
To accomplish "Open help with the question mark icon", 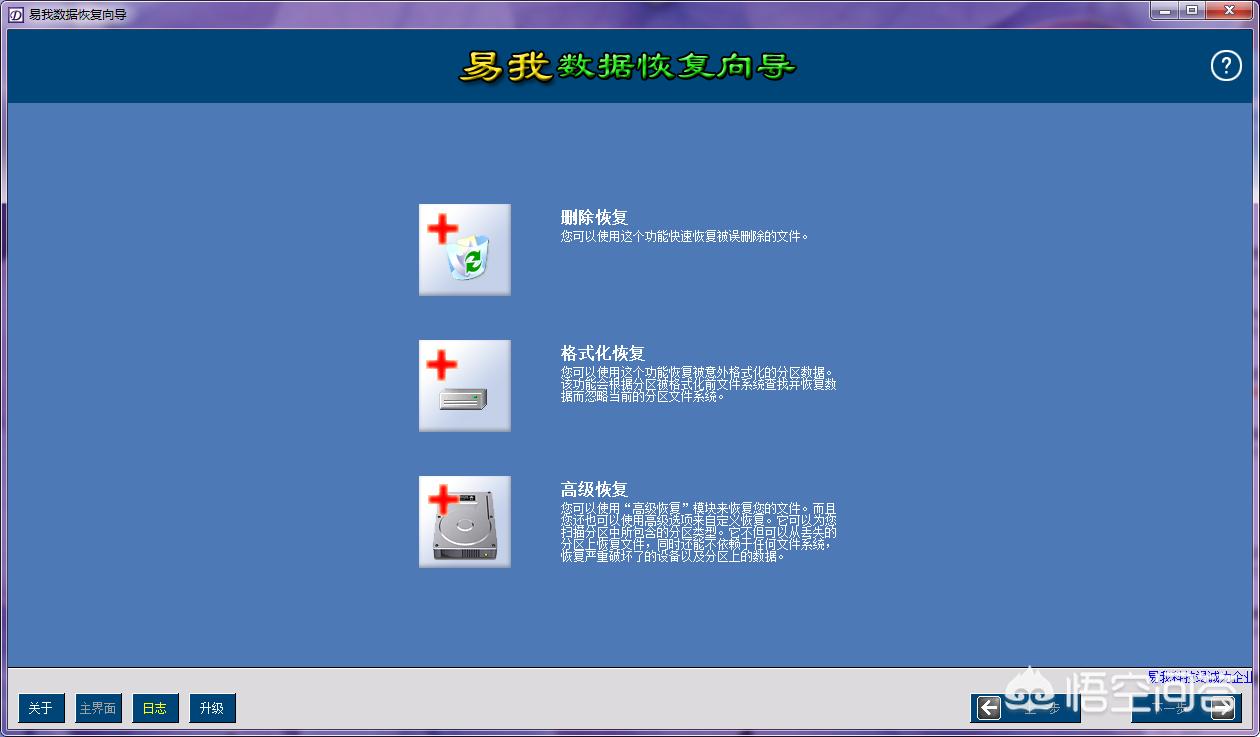I will pos(1226,66).
